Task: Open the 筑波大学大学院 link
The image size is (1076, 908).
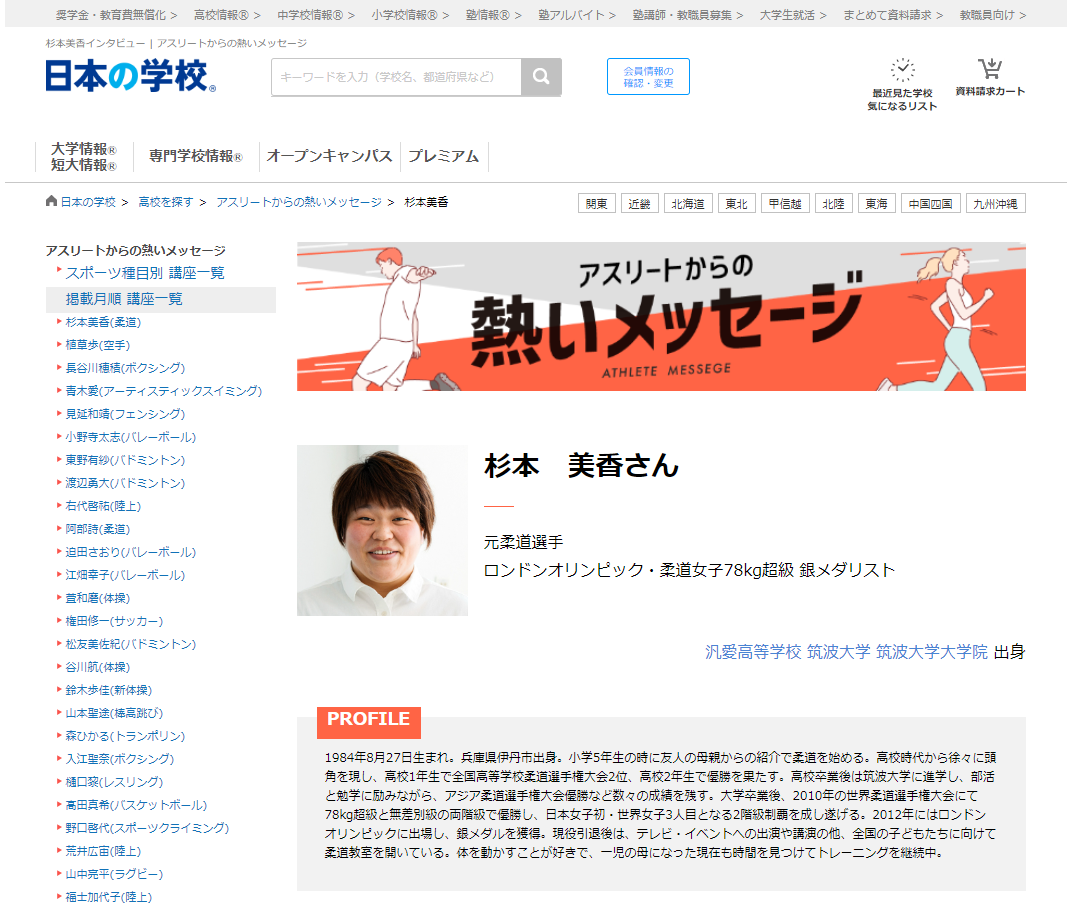Action: click(x=931, y=652)
